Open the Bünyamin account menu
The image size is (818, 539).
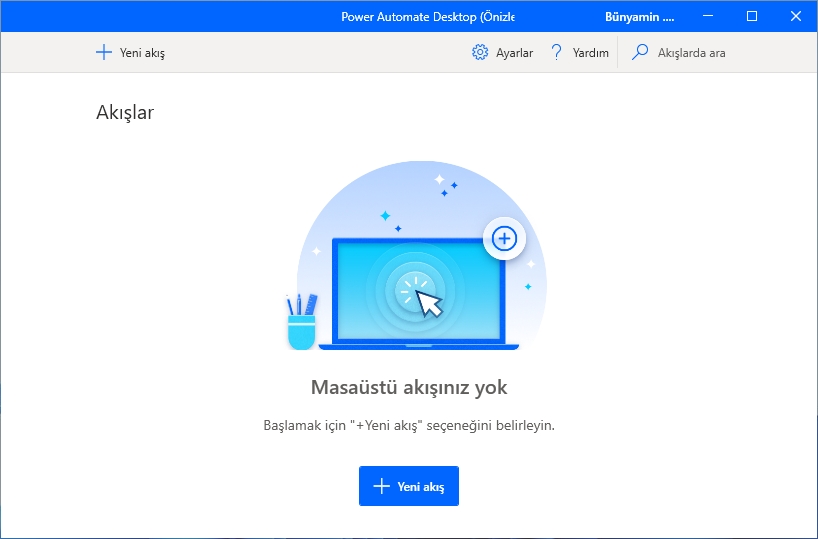640,17
